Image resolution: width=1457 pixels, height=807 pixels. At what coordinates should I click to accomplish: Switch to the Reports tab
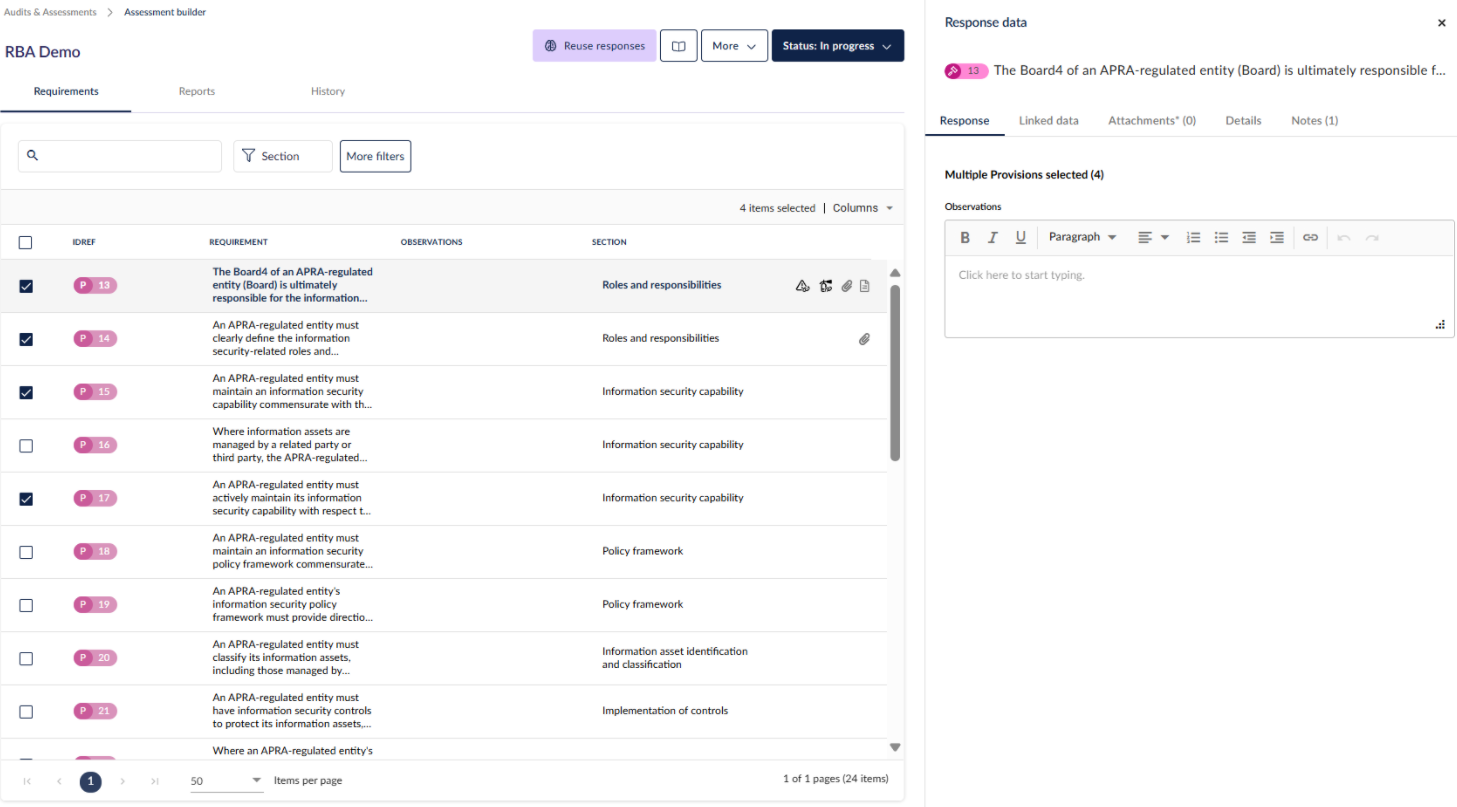pos(197,91)
